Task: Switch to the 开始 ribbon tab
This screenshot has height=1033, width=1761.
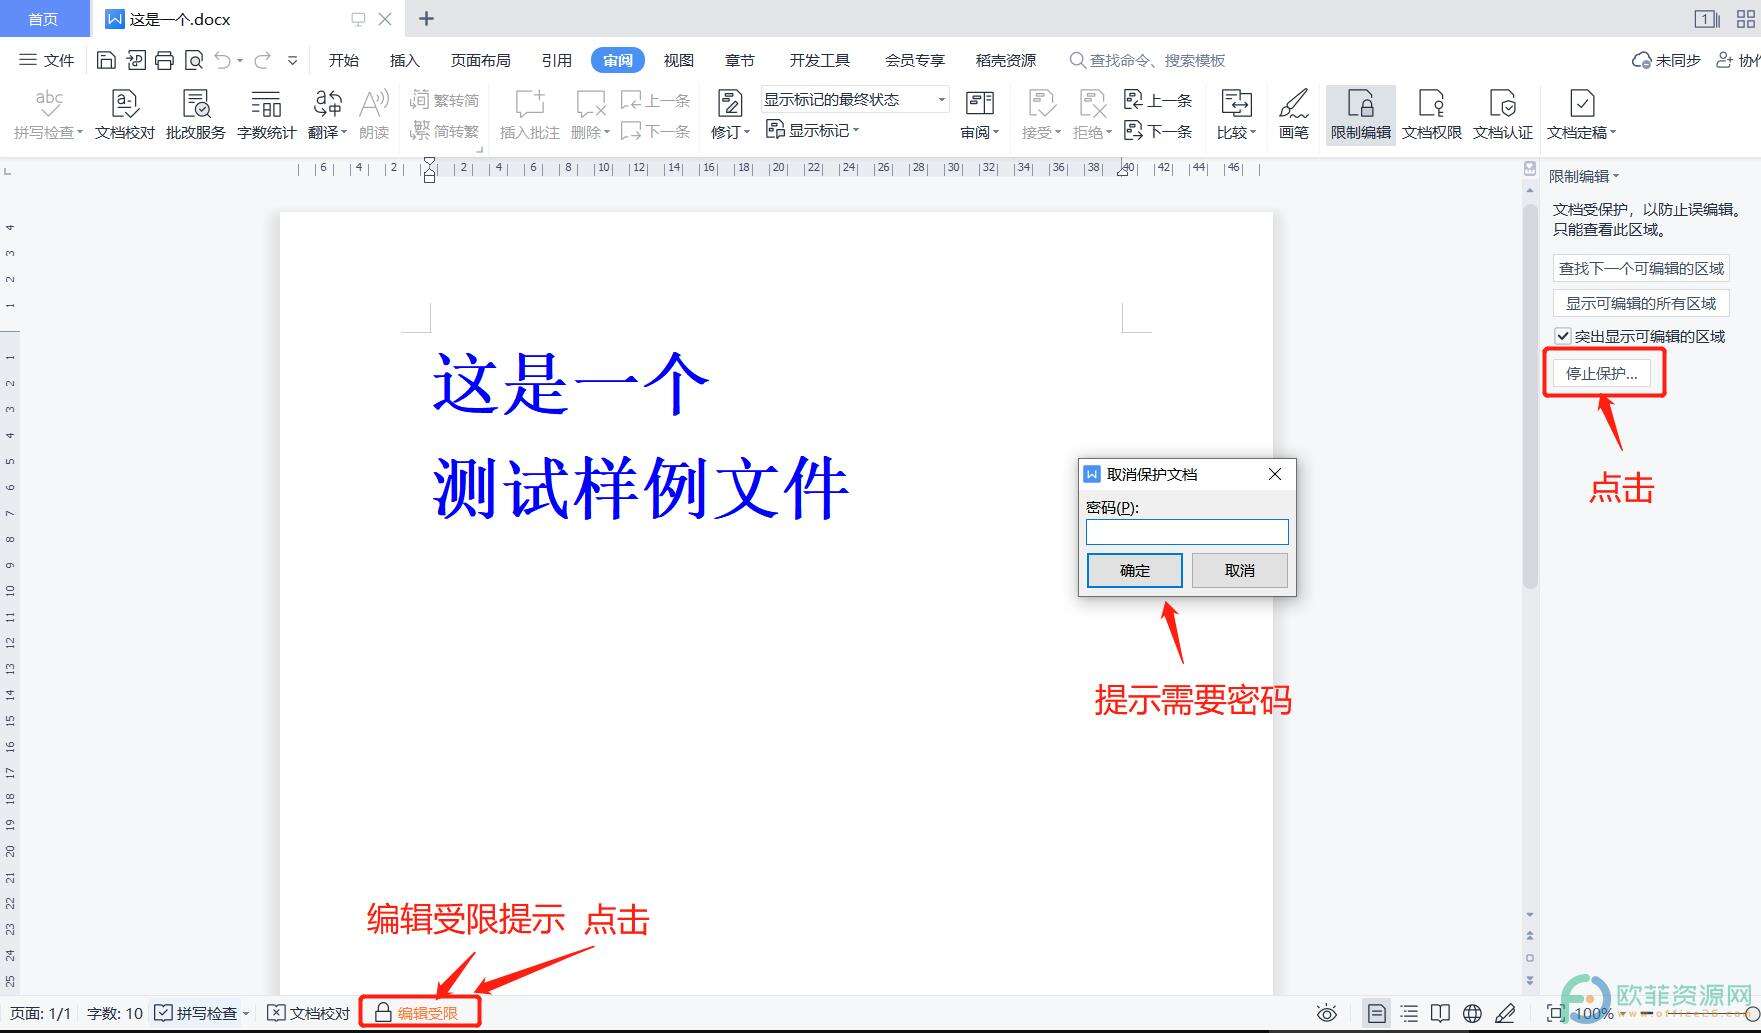Action: [343, 60]
